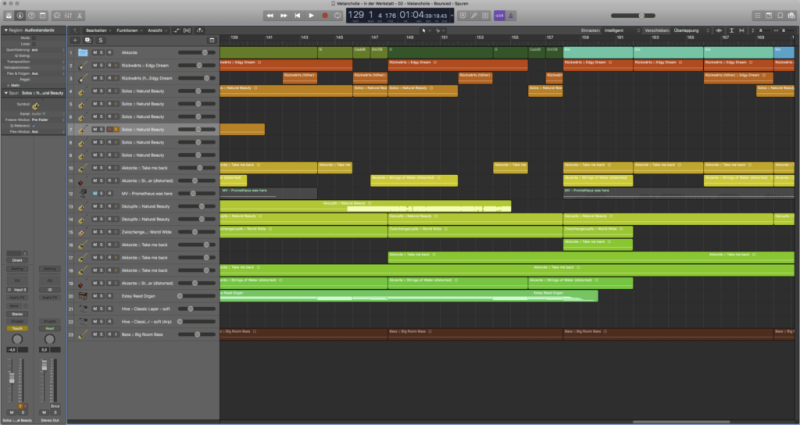Select the Estey Reed Organ track icon
This screenshot has width=800, height=425.
(83, 296)
